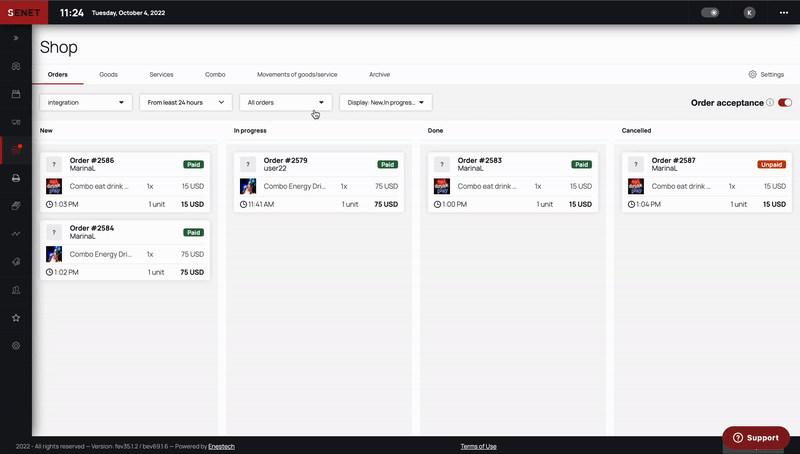
Task: Click the Energy Drink thumbnail in Order #2579
Action: click(248, 186)
